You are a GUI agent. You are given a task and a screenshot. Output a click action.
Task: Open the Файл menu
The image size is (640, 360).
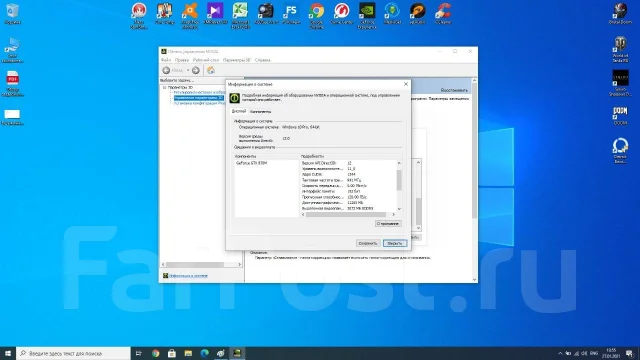point(166,60)
